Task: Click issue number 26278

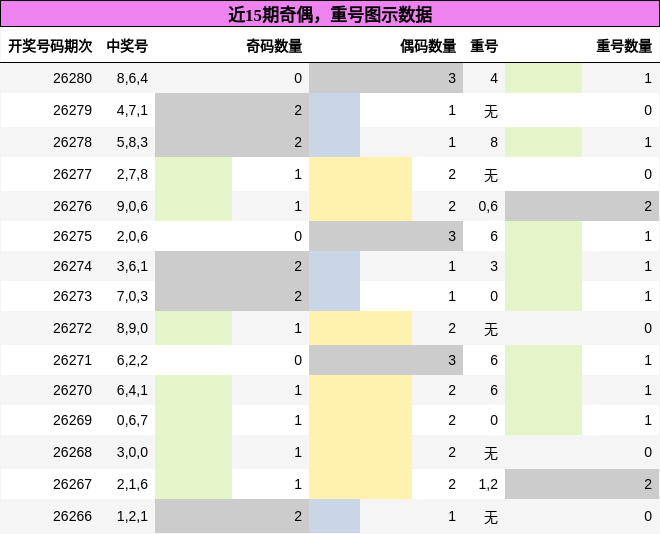Action: point(72,142)
